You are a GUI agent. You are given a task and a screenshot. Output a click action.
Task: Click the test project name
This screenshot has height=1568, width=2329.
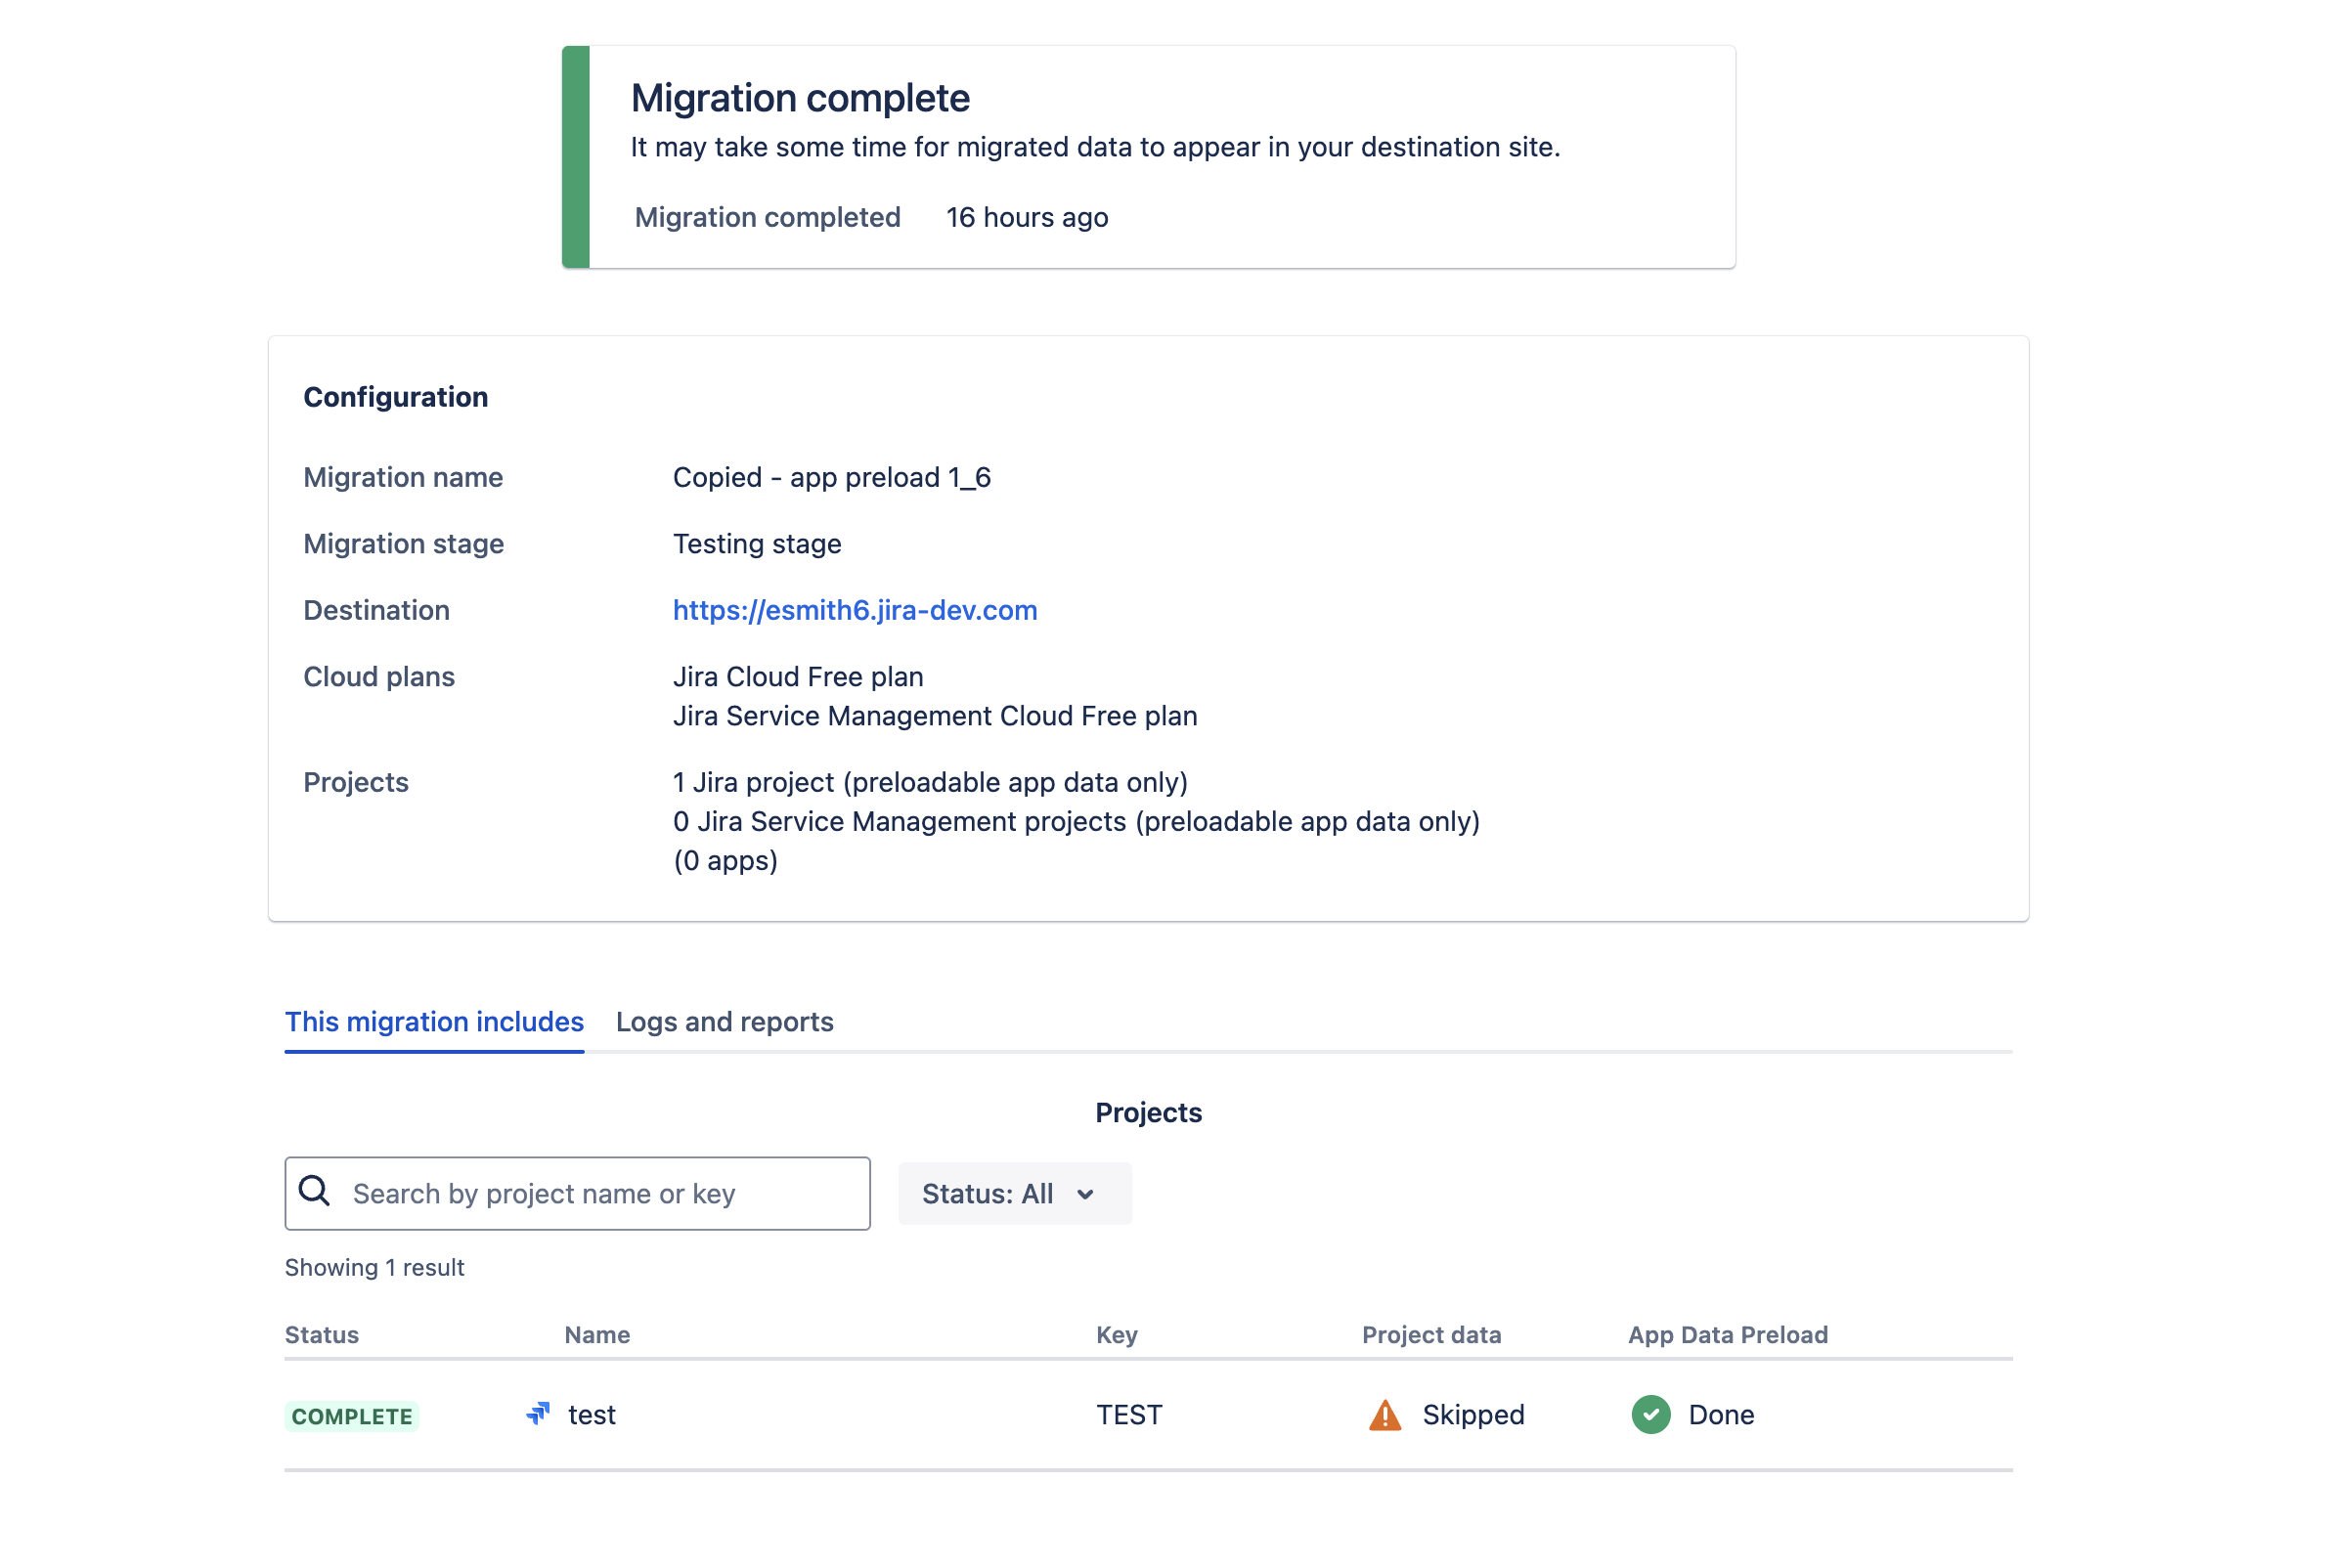[591, 1414]
